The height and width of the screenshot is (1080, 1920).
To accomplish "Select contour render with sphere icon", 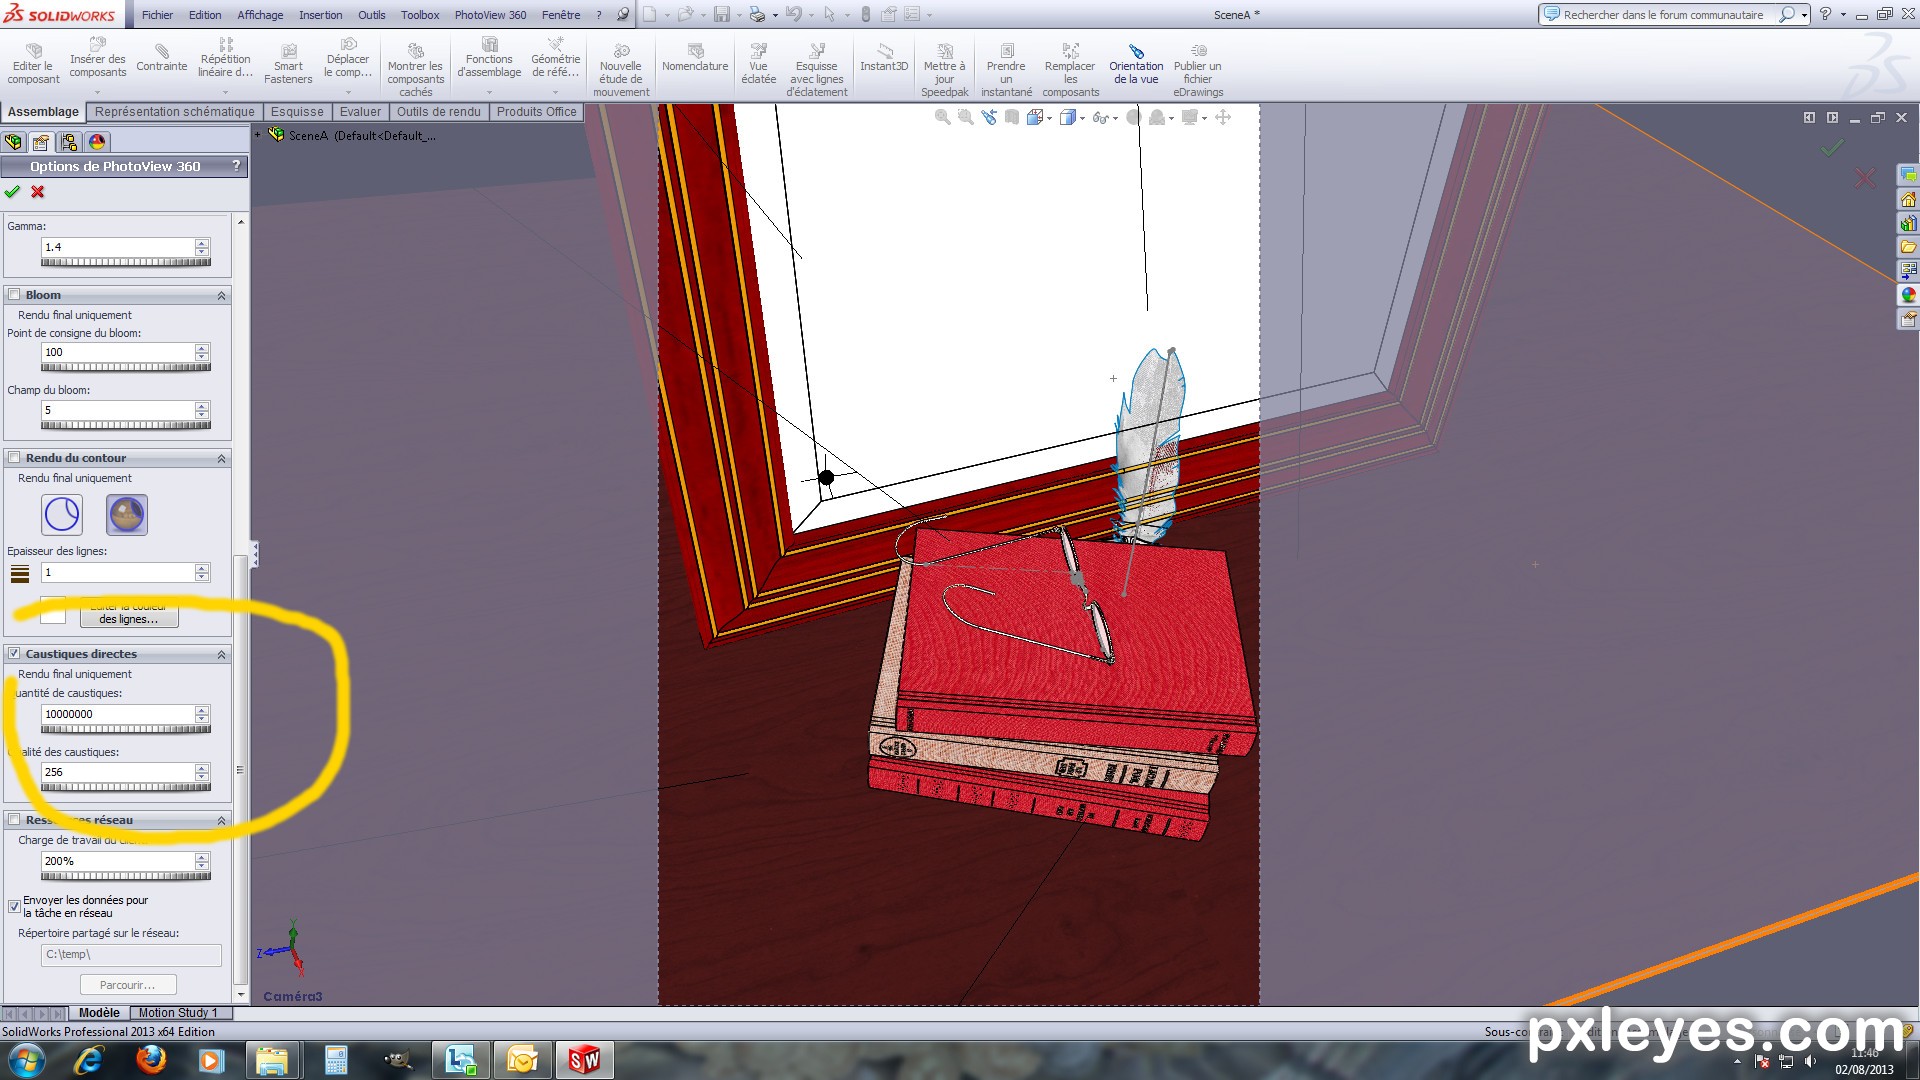I will [x=127, y=514].
